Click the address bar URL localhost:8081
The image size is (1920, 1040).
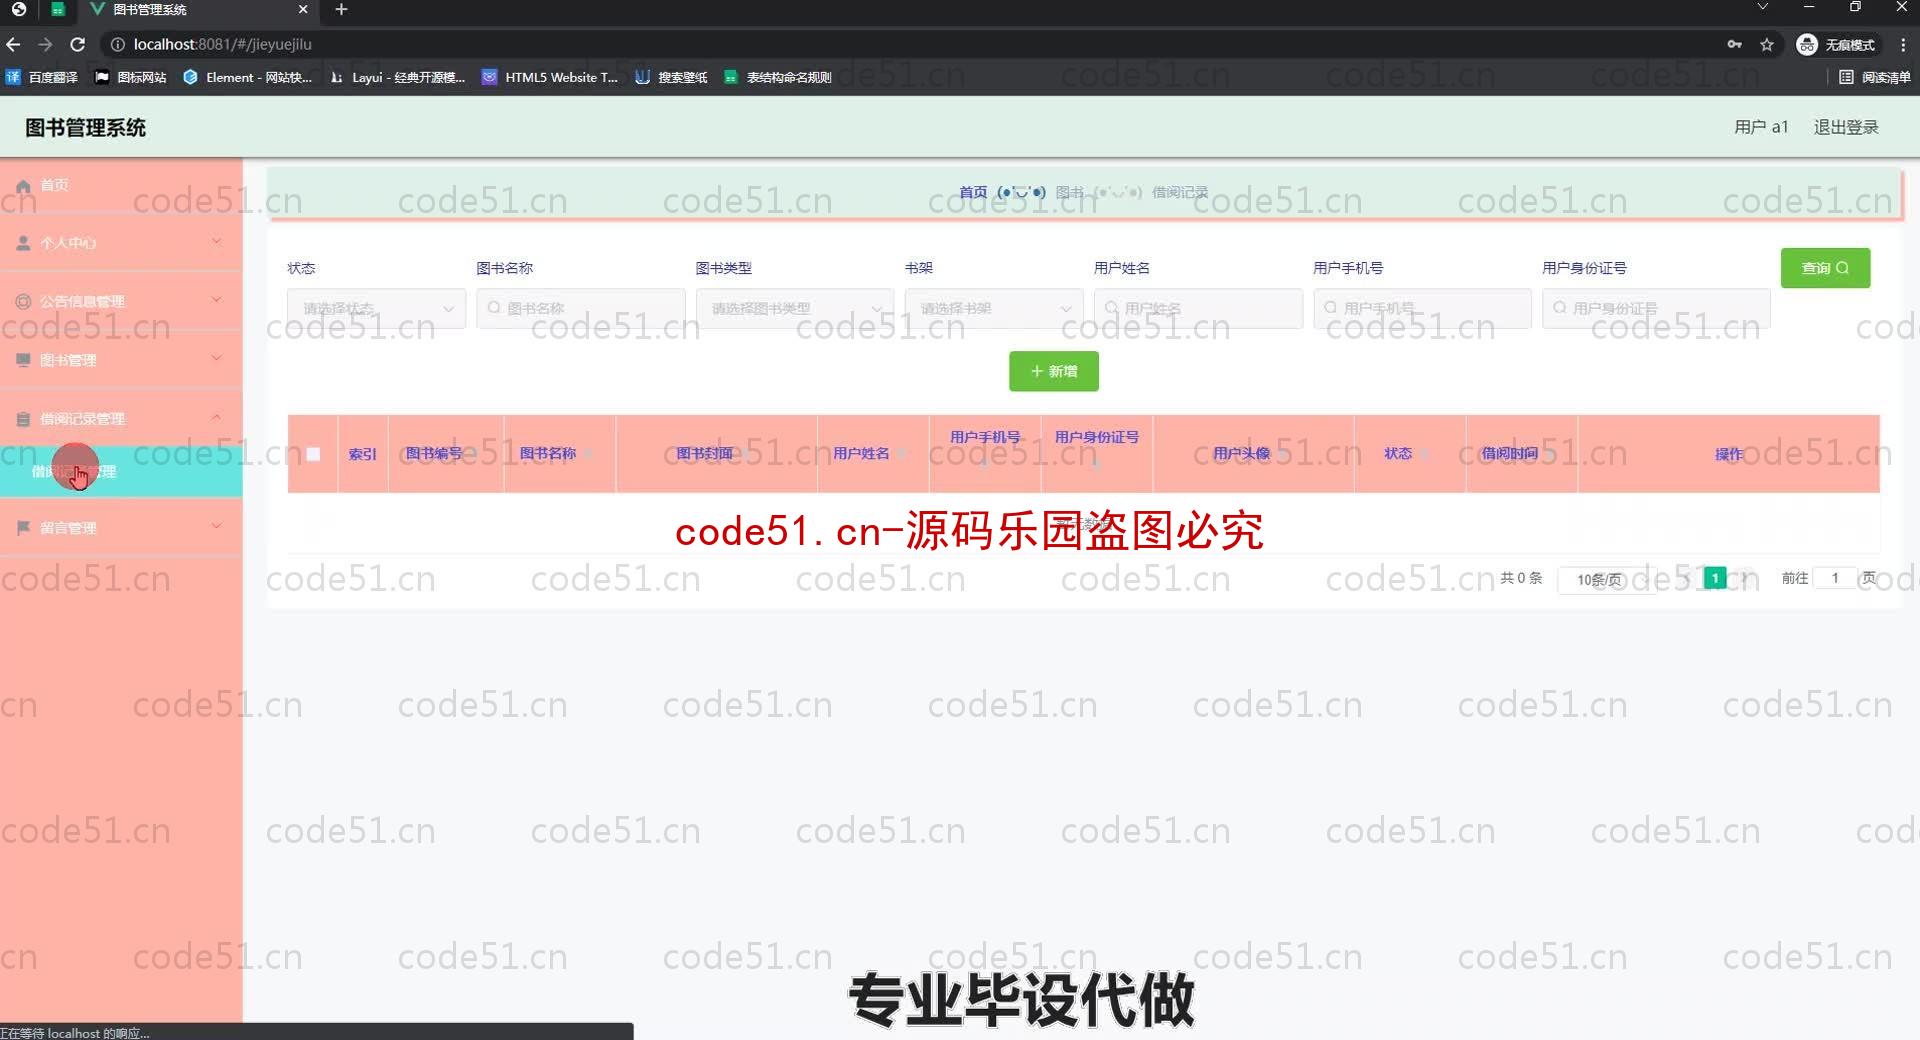[x=222, y=44]
